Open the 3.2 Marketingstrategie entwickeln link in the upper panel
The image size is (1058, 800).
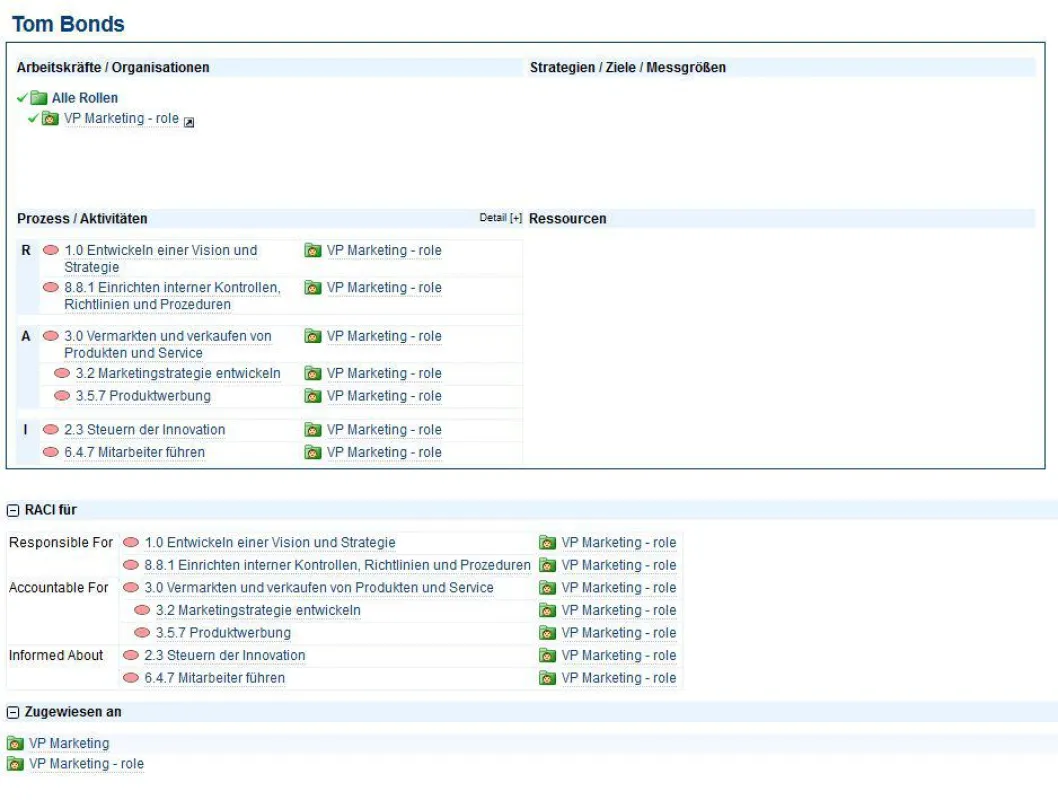[177, 374]
